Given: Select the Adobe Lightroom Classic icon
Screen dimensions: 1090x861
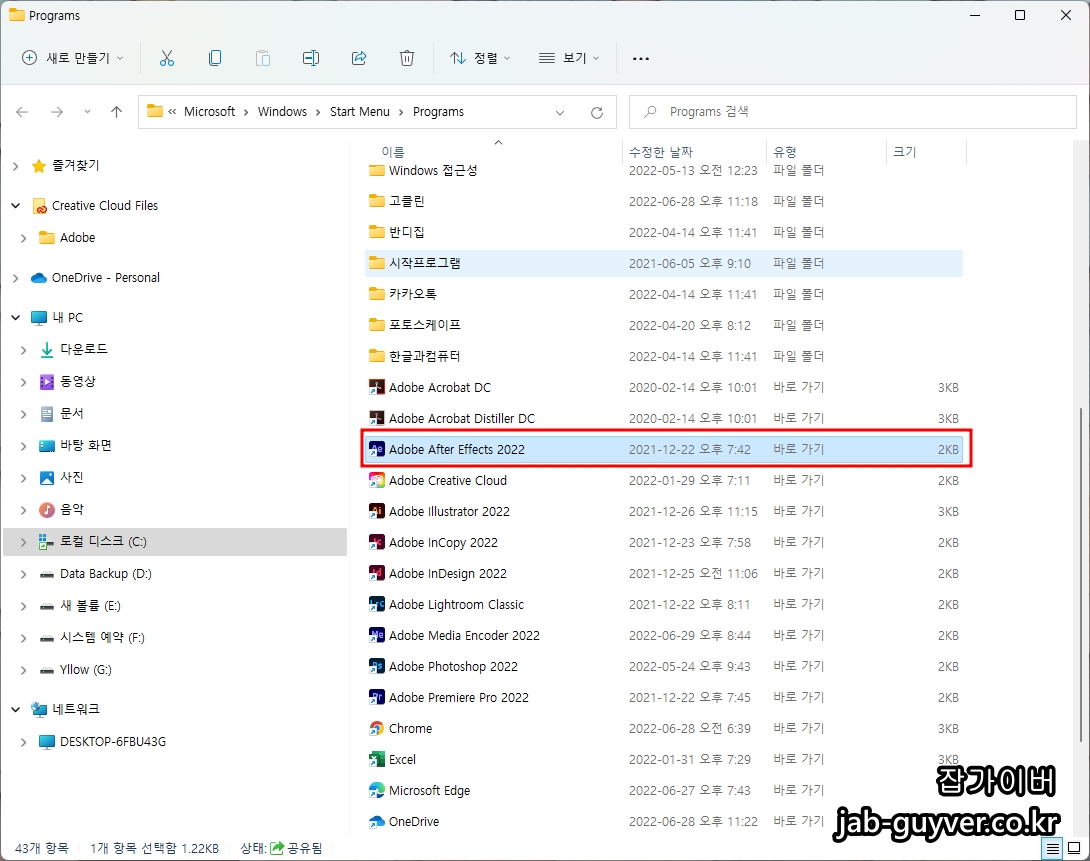Looking at the screenshot, I should pyautogui.click(x=376, y=605).
